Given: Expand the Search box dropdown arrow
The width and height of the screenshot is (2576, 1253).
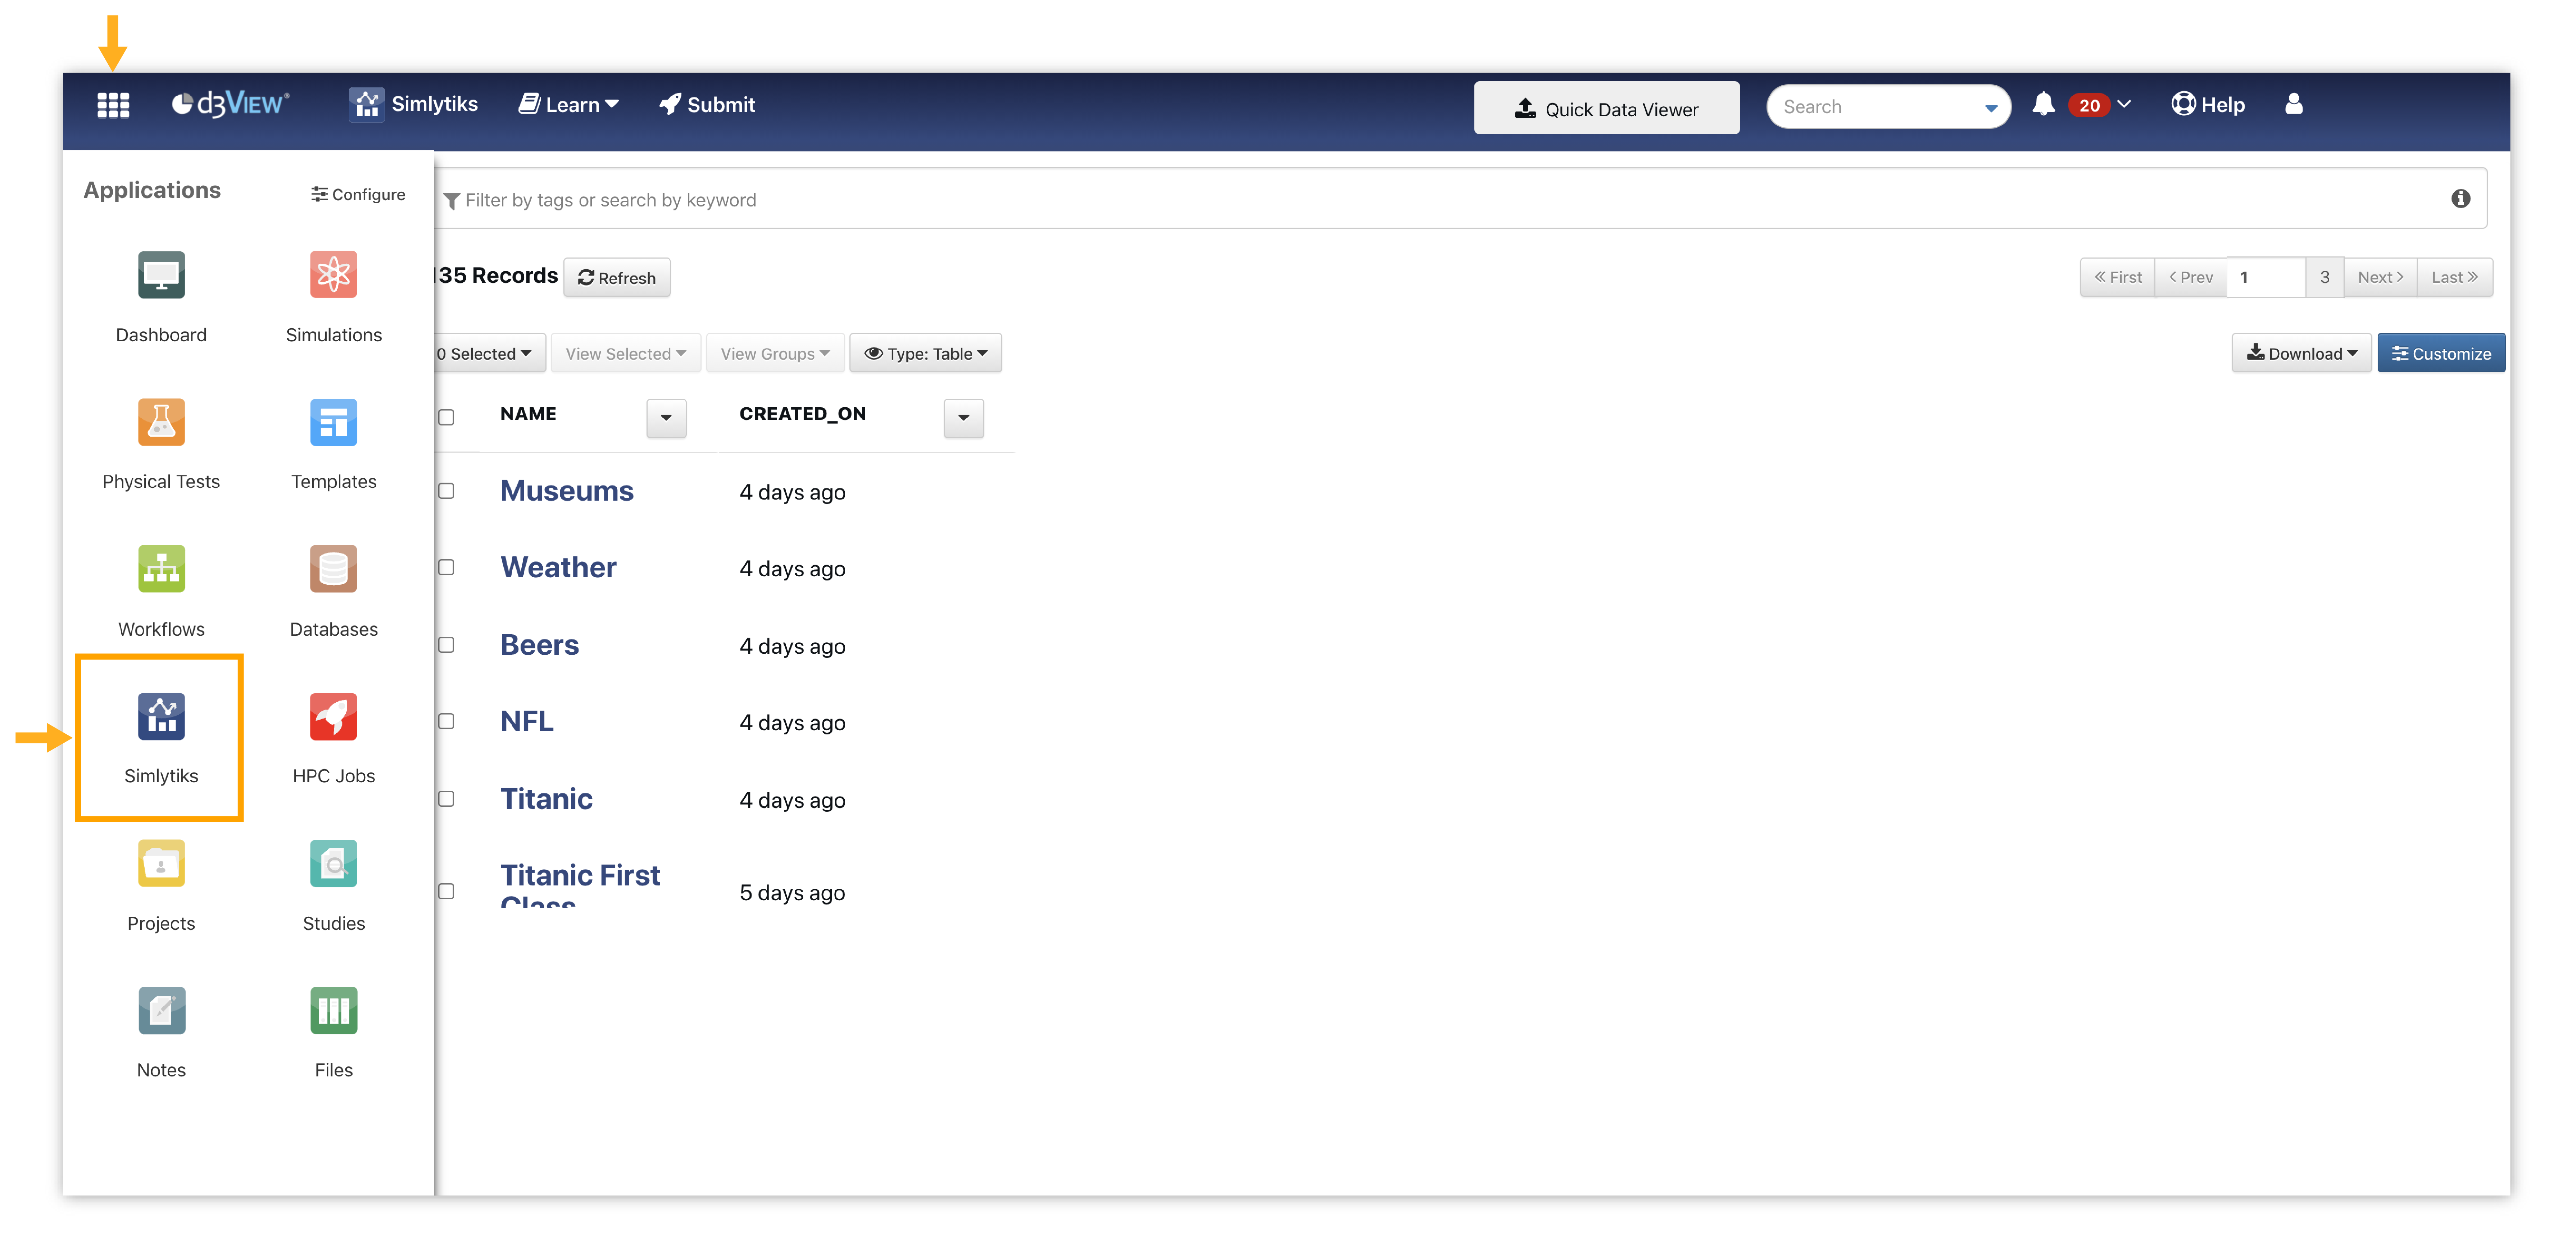Looking at the screenshot, I should [x=1991, y=108].
